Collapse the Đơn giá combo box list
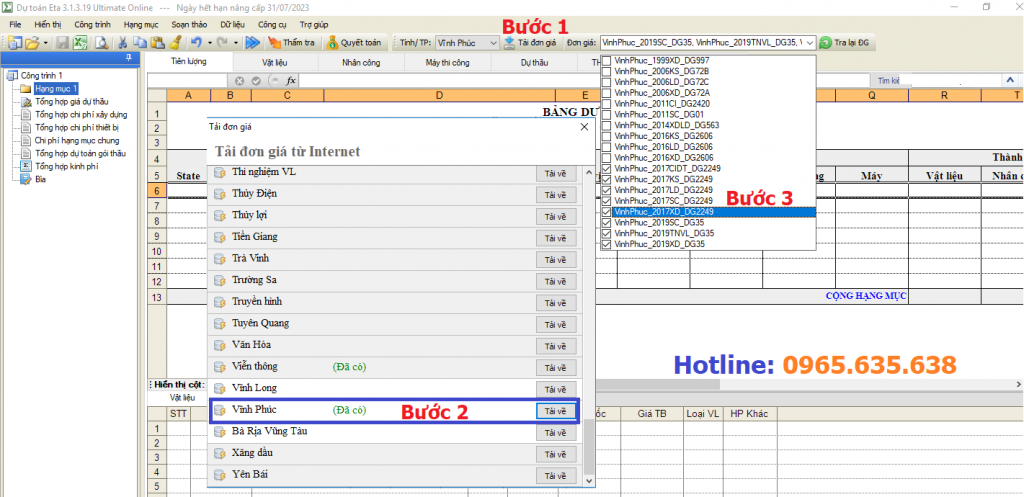Image resolution: width=1024 pixels, height=497 pixels. click(x=809, y=43)
